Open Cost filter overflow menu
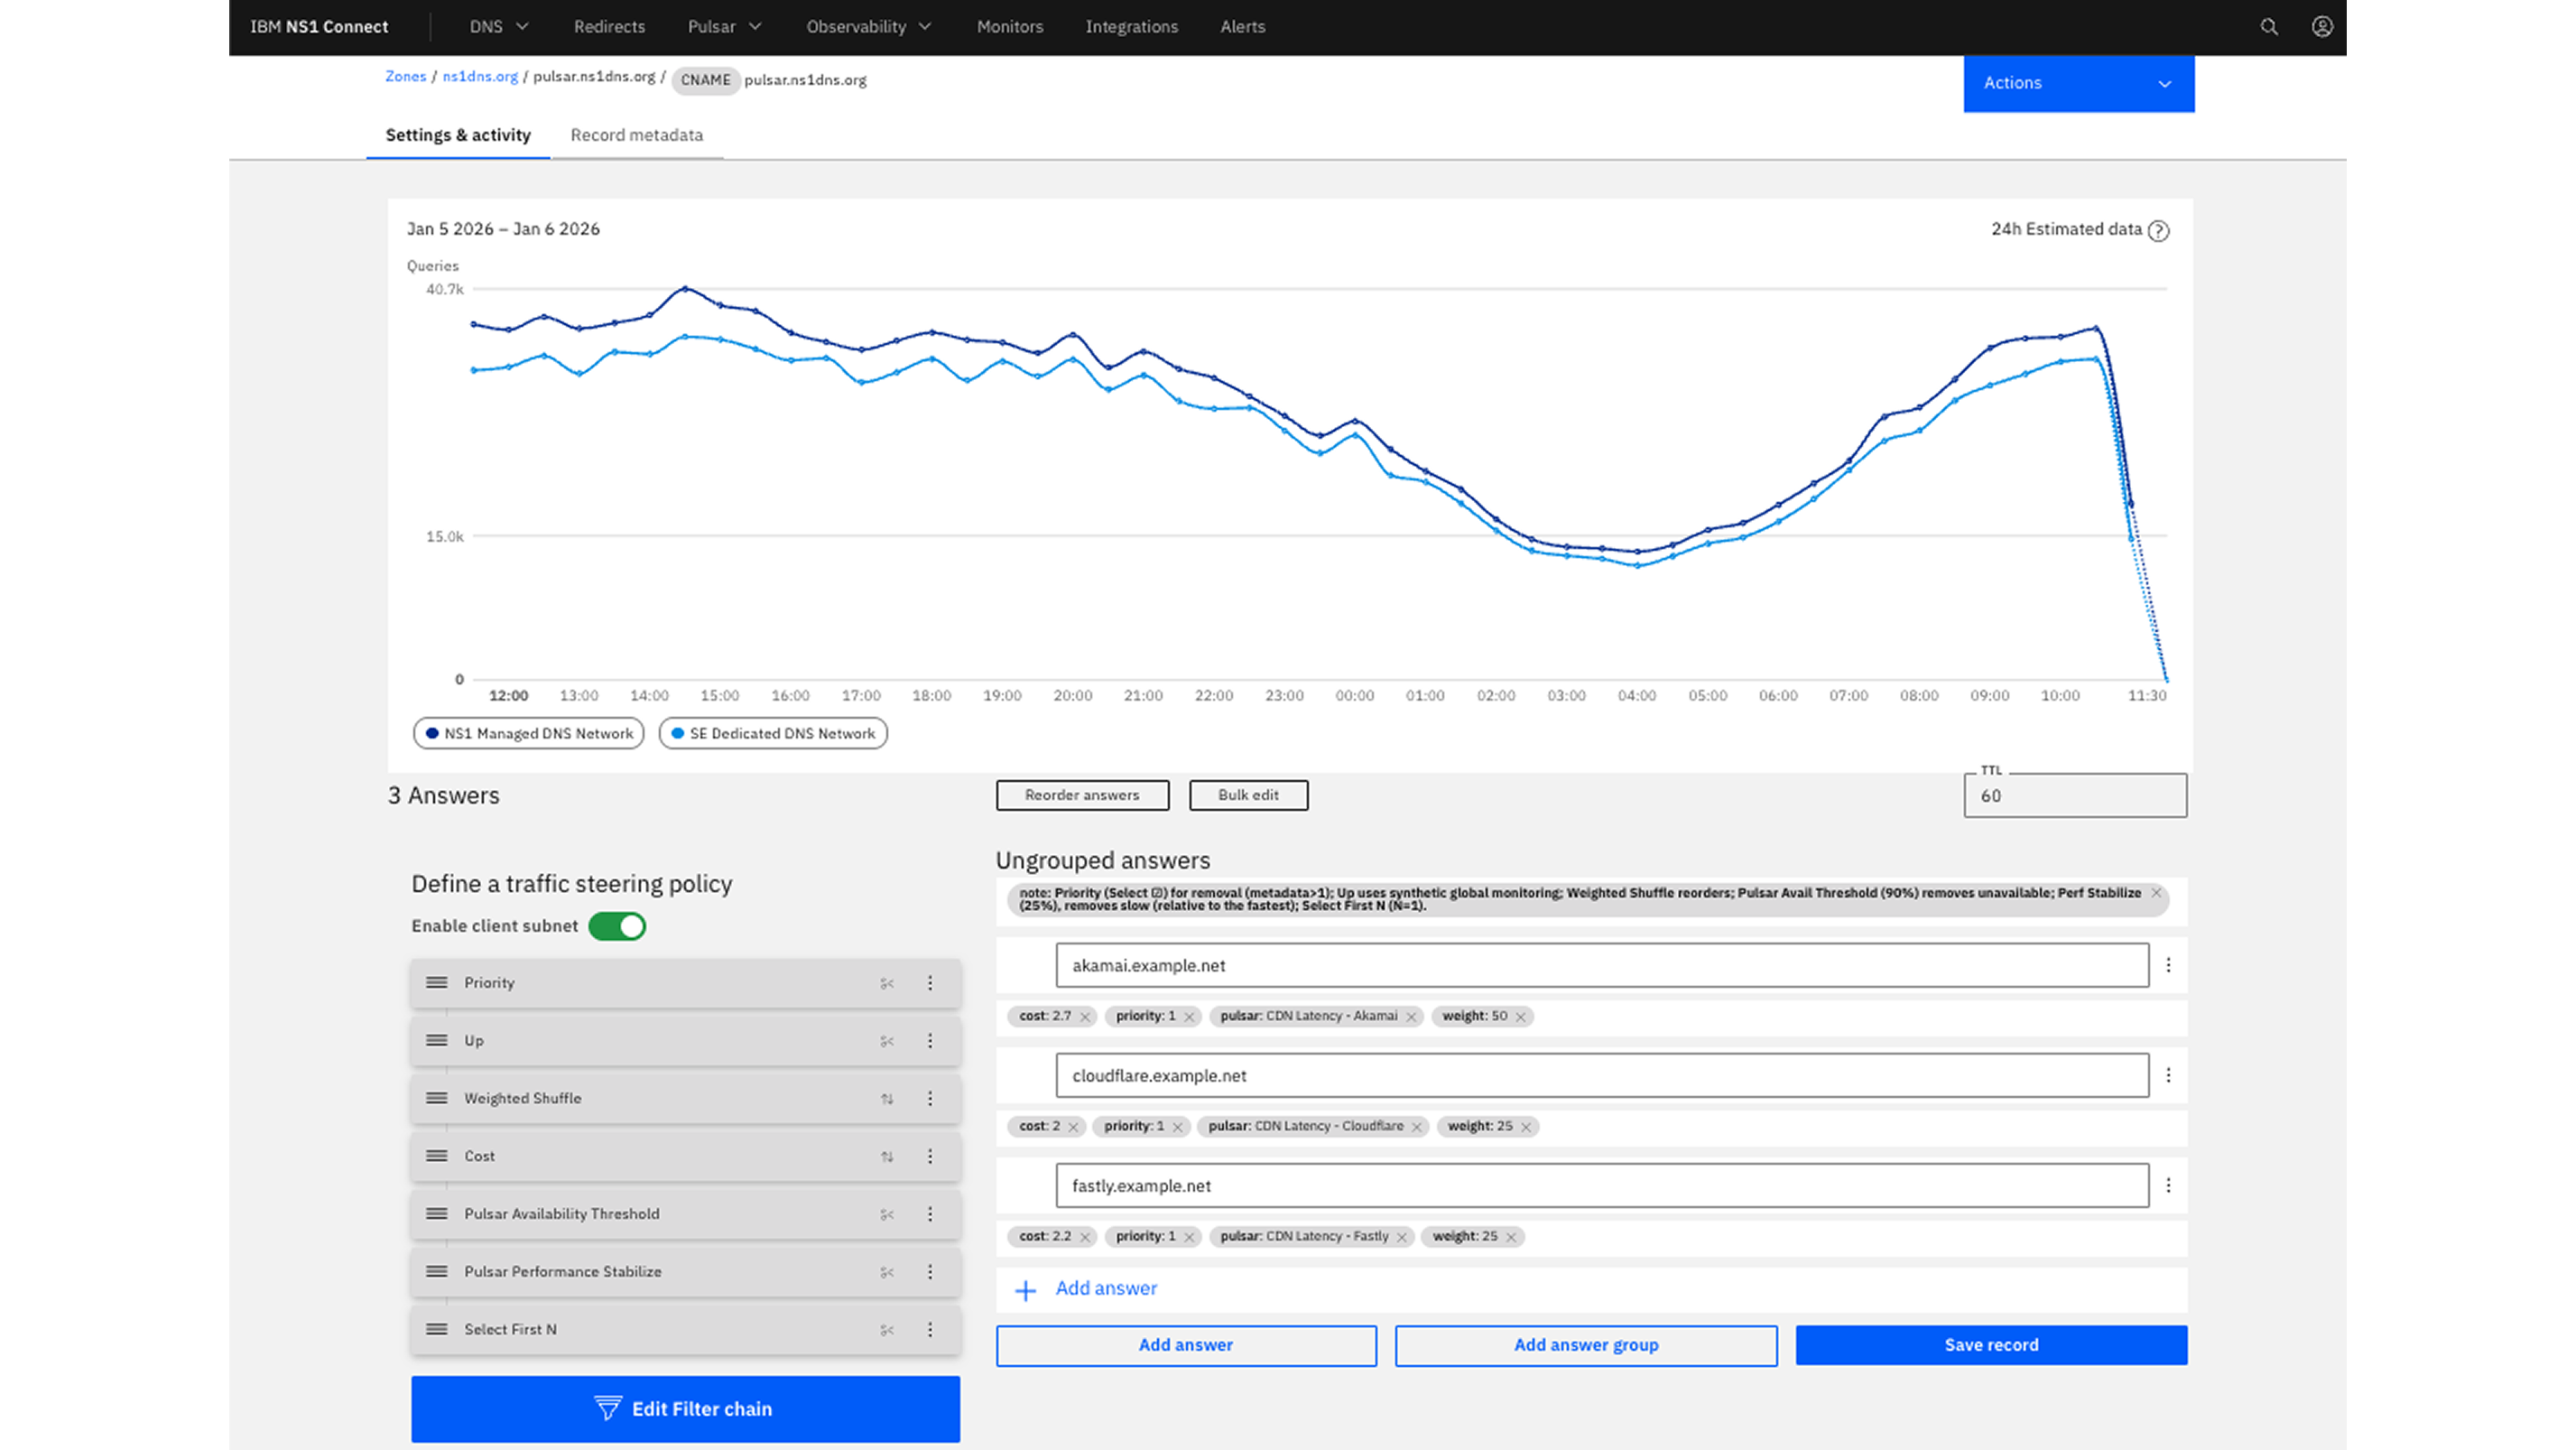The width and height of the screenshot is (2576, 1450). pos(930,1156)
